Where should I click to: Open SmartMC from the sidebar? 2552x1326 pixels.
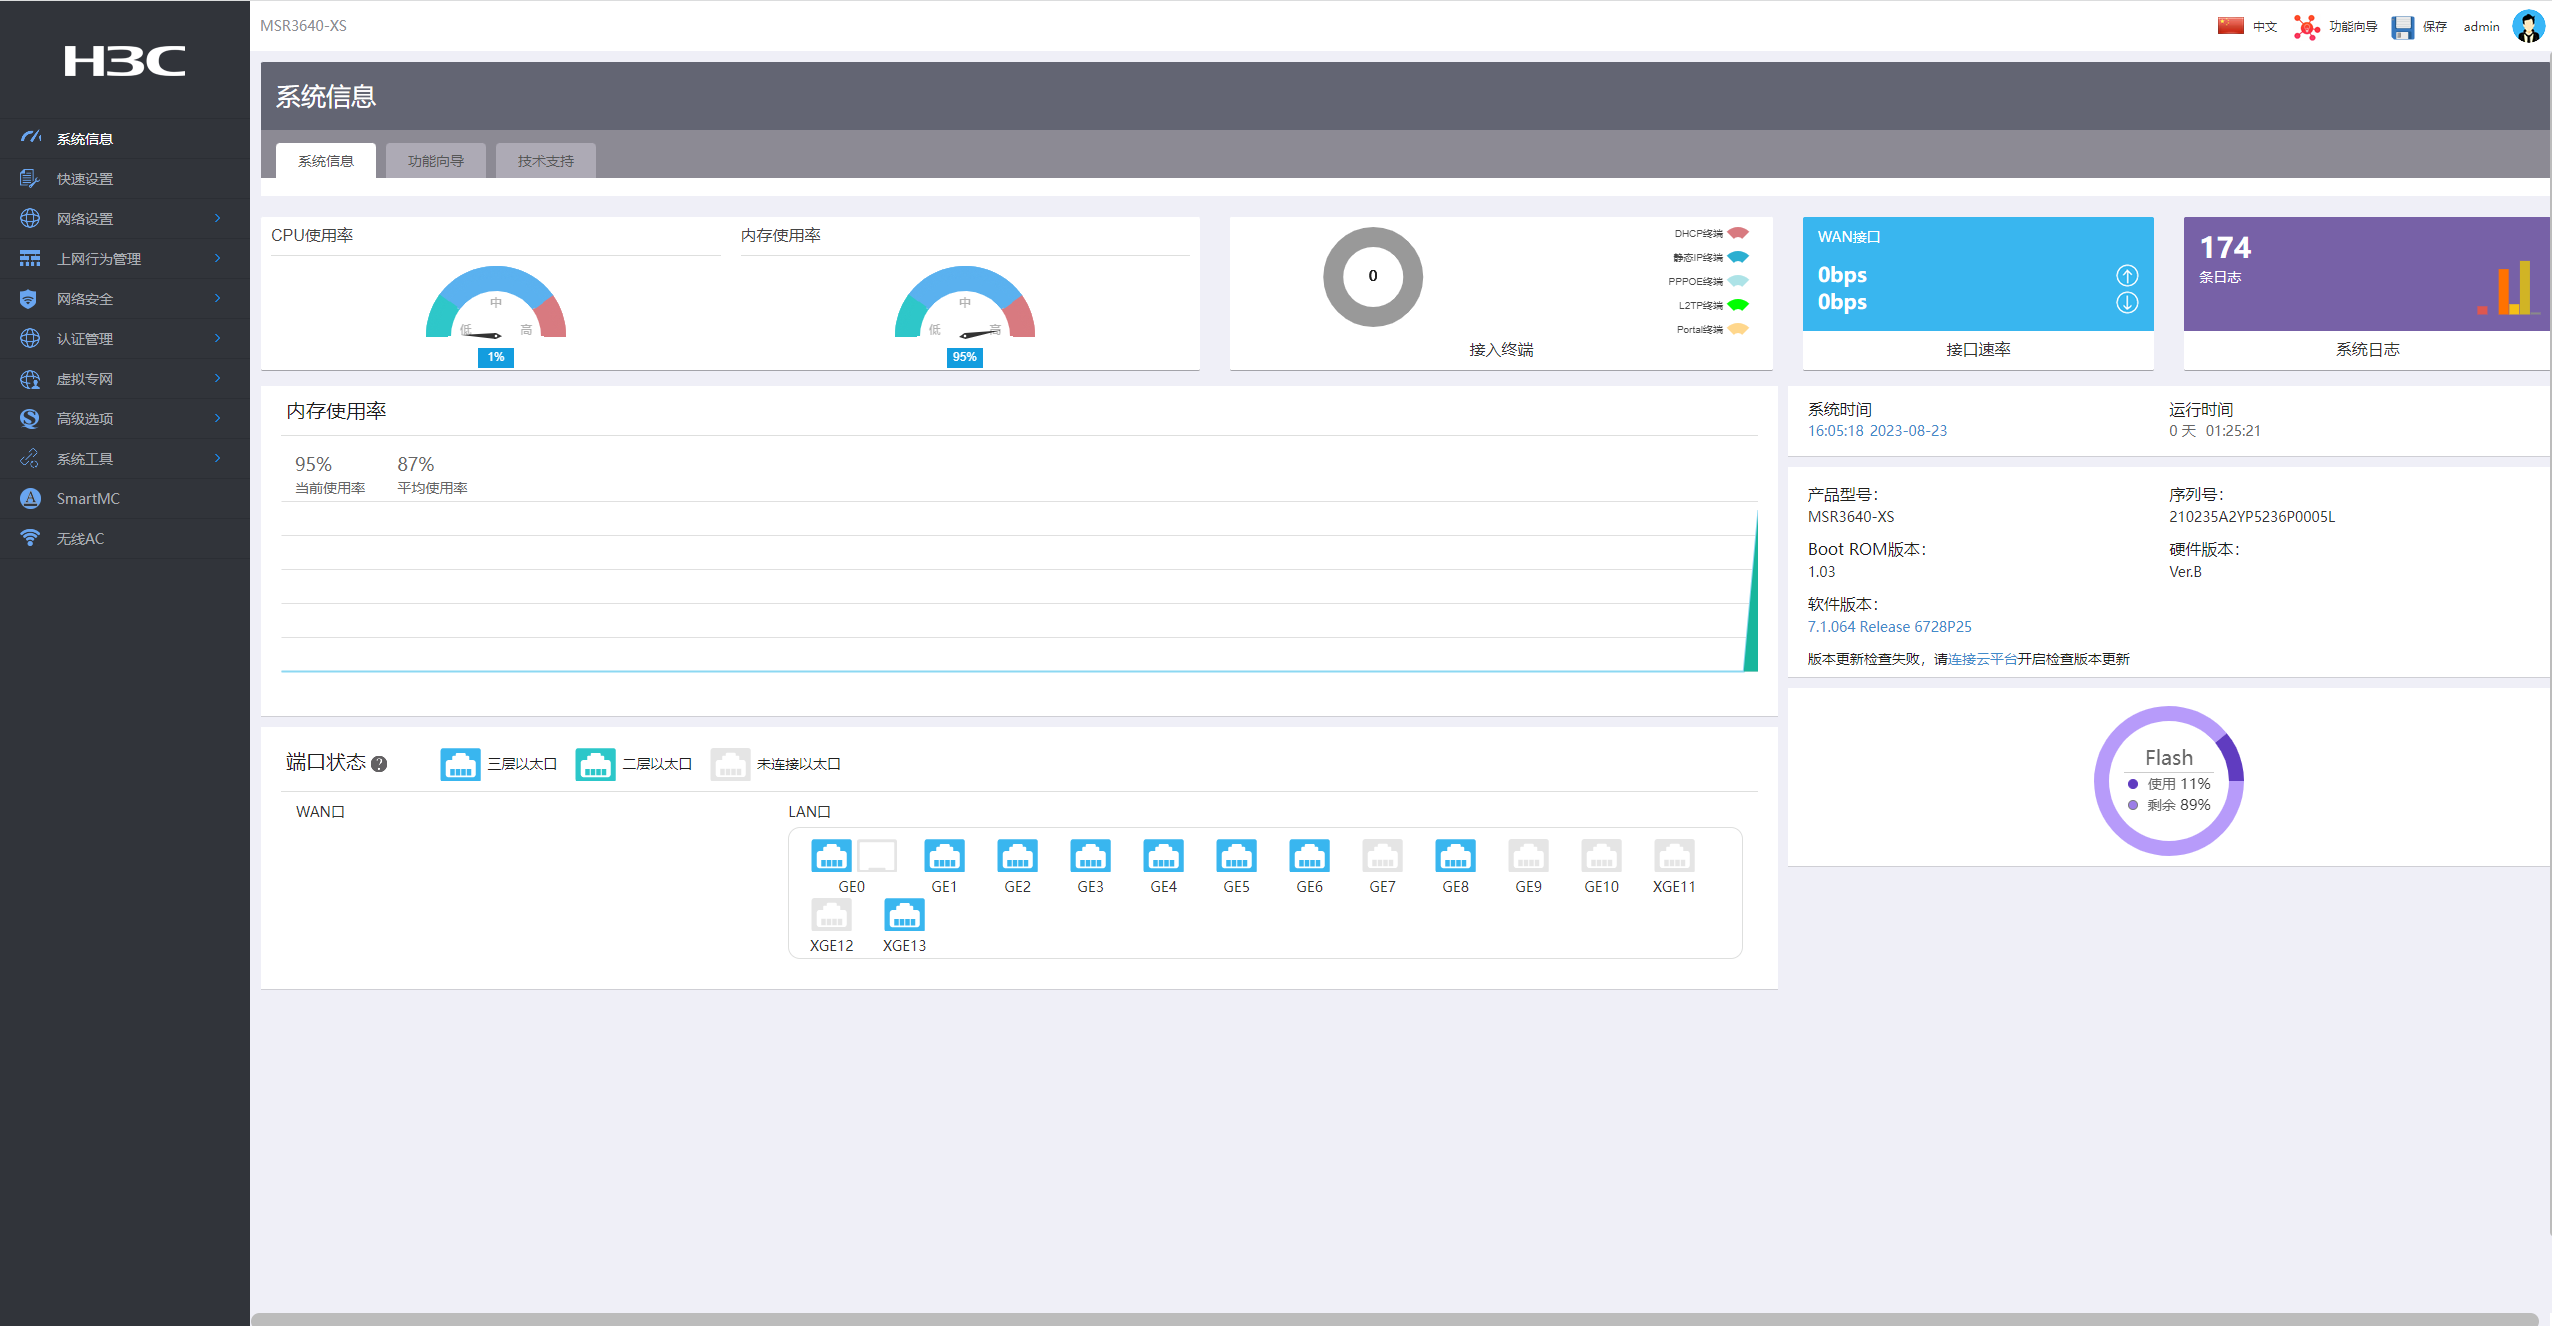click(x=88, y=498)
